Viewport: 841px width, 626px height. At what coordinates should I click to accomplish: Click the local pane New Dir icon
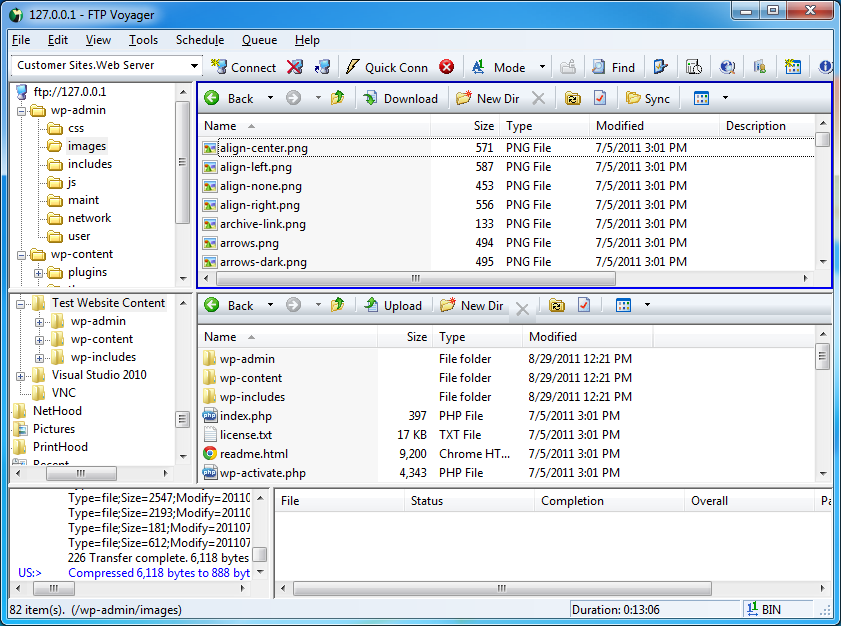pyautogui.click(x=448, y=305)
